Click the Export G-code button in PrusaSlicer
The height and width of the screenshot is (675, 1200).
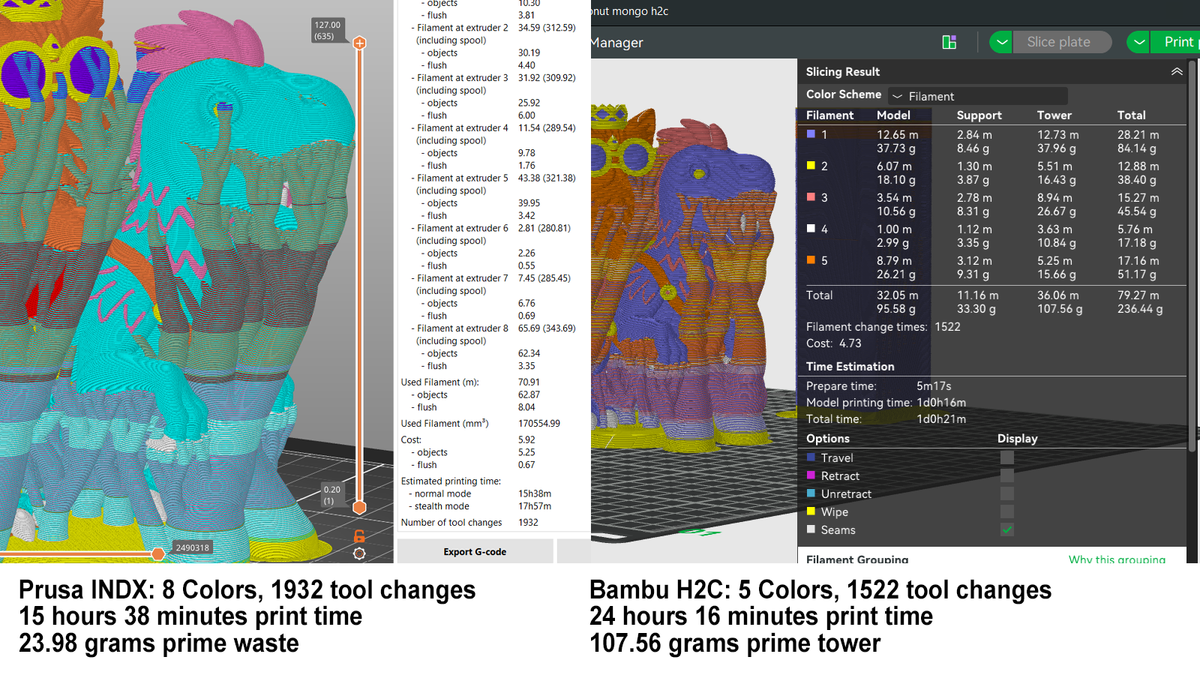pos(474,552)
